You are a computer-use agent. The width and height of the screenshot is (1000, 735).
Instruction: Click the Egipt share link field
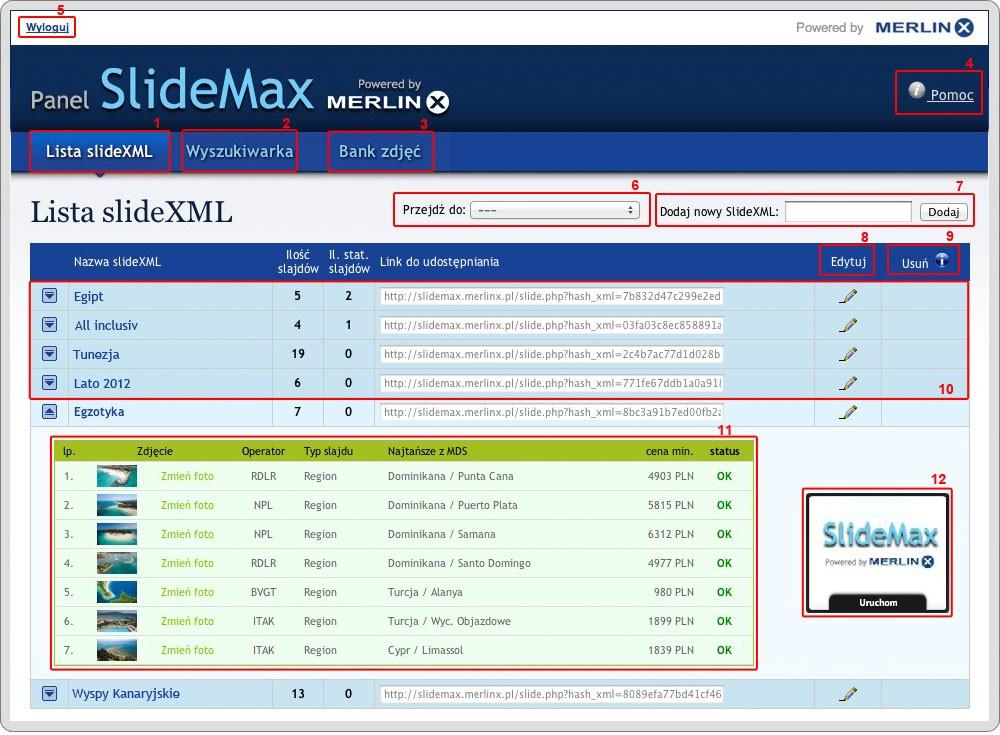coord(552,296)
